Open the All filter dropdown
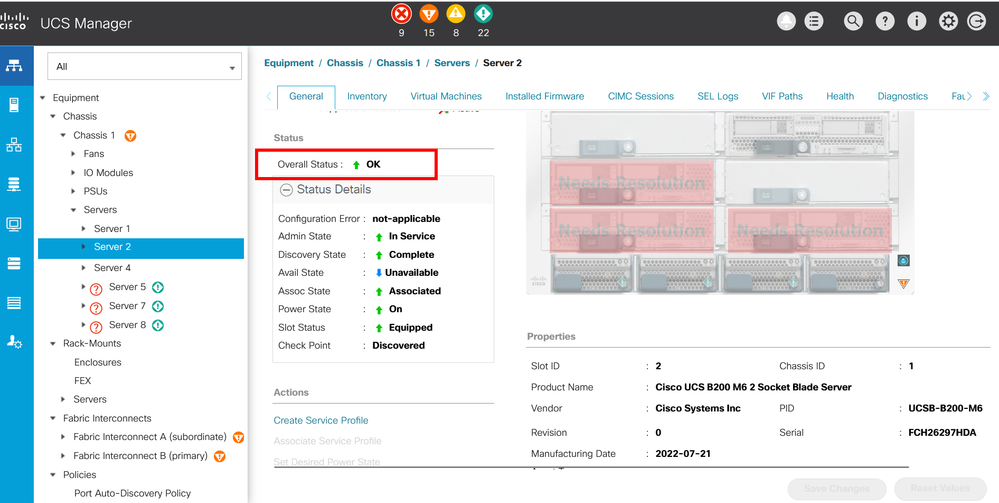The width and height of the screenshot is (999, 503). coord(145,66)
